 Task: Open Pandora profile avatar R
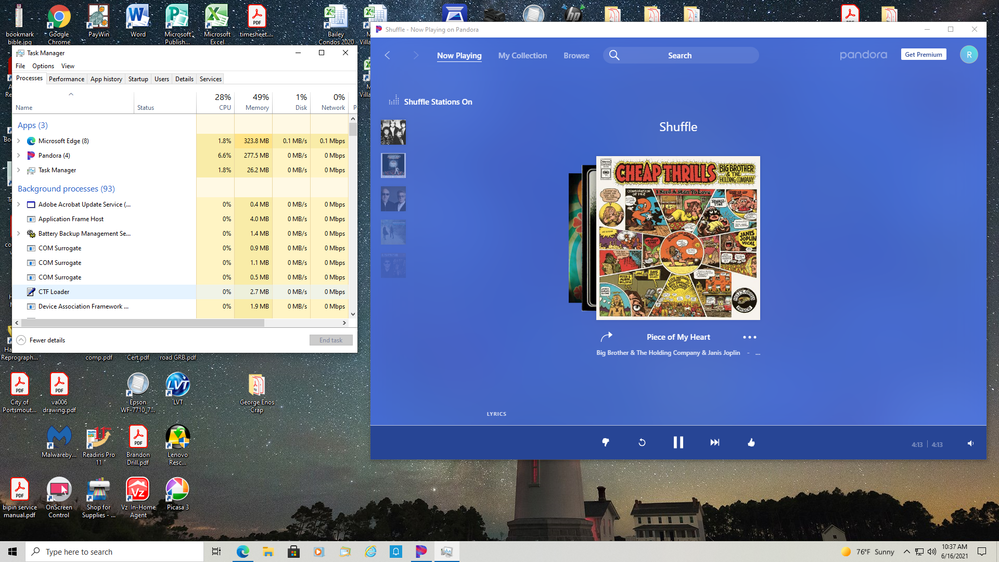click(968, 55)
